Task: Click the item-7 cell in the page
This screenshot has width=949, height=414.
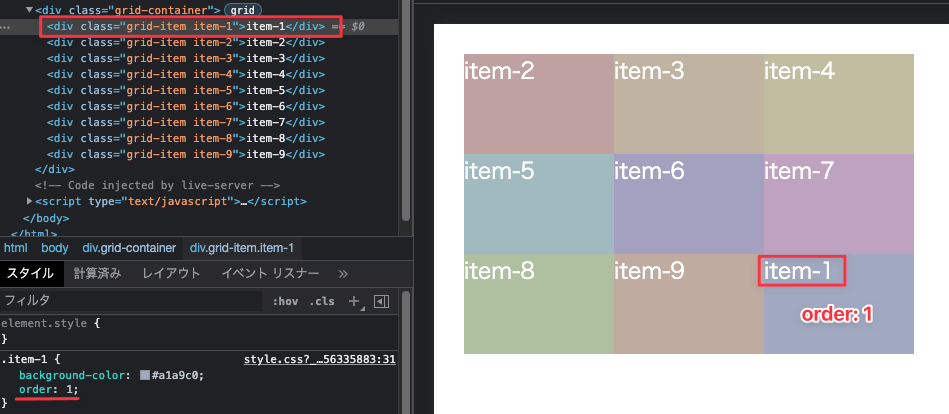Action: point(839,203)
